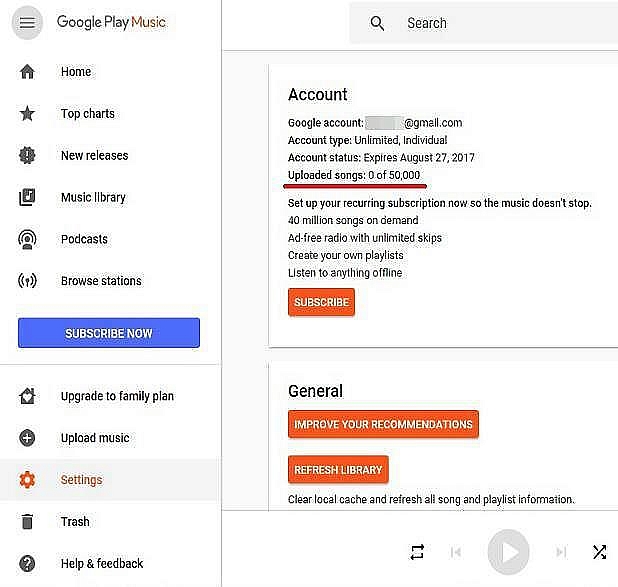
Task: Click the Home house icon
Action: point(27,72)
